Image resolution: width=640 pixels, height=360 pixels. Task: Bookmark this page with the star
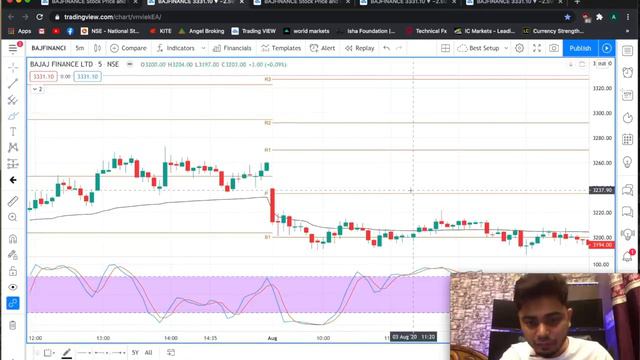(x=567, y=17)
